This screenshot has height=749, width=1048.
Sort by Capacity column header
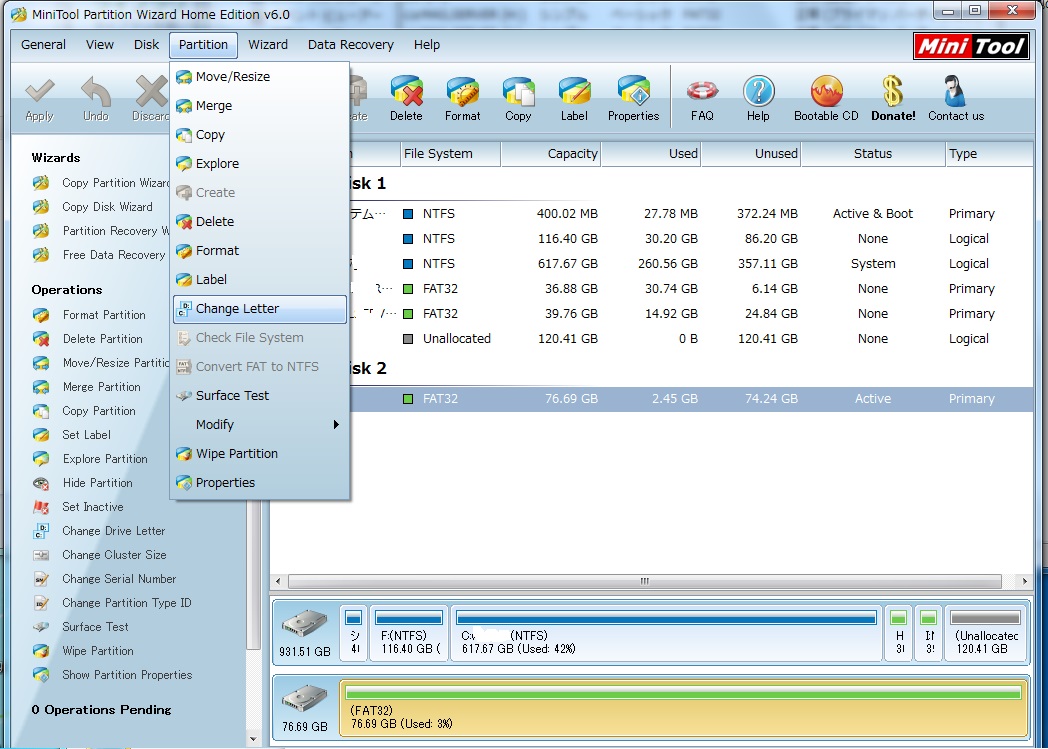coord(551,154)
